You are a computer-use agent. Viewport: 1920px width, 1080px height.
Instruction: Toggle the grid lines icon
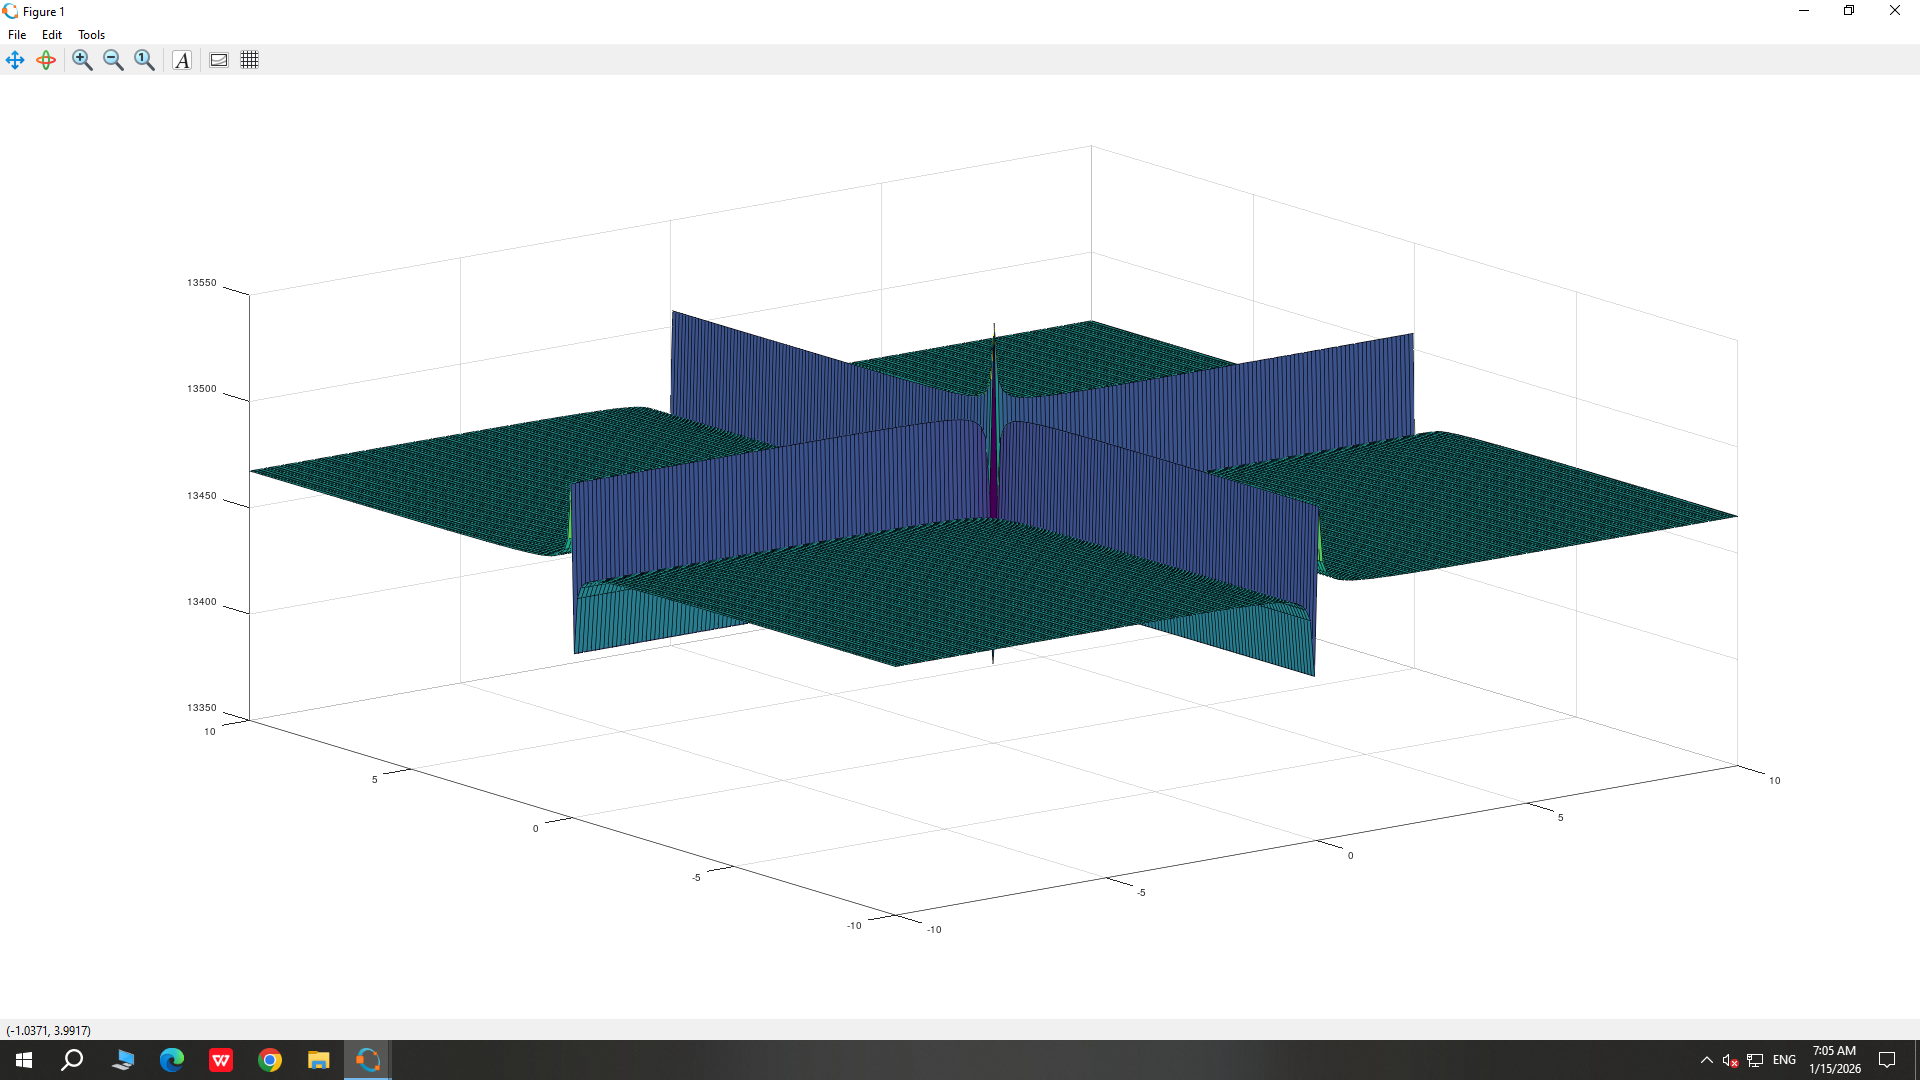click(x=250, y=60)
